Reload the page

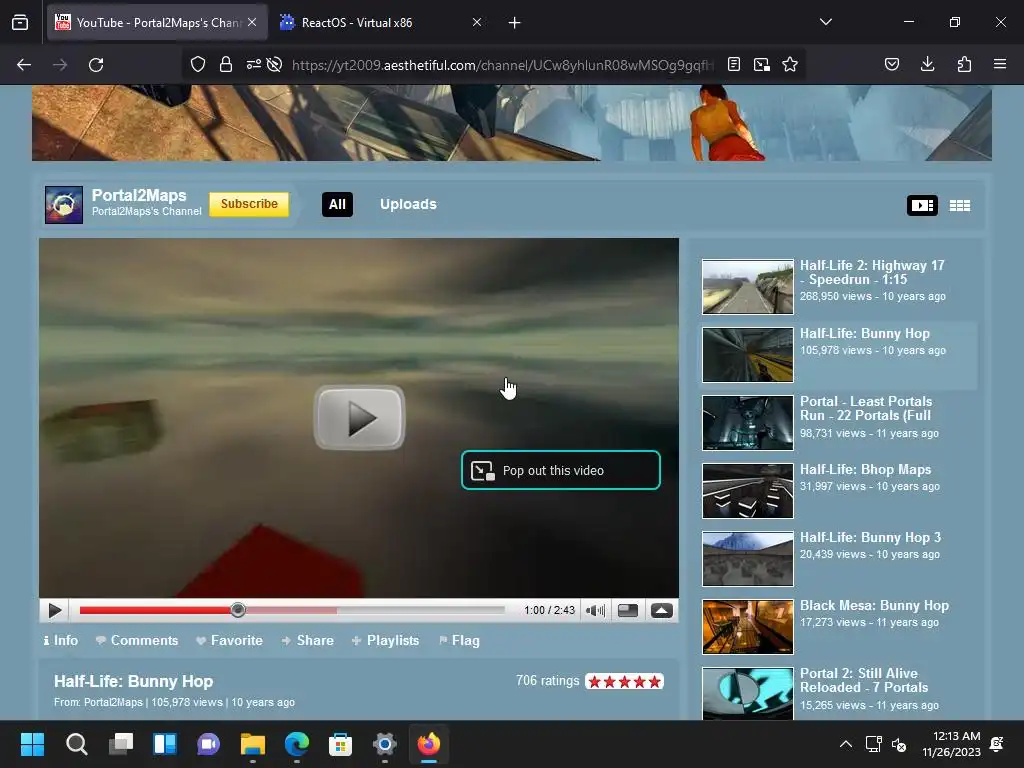coord(96,65)
